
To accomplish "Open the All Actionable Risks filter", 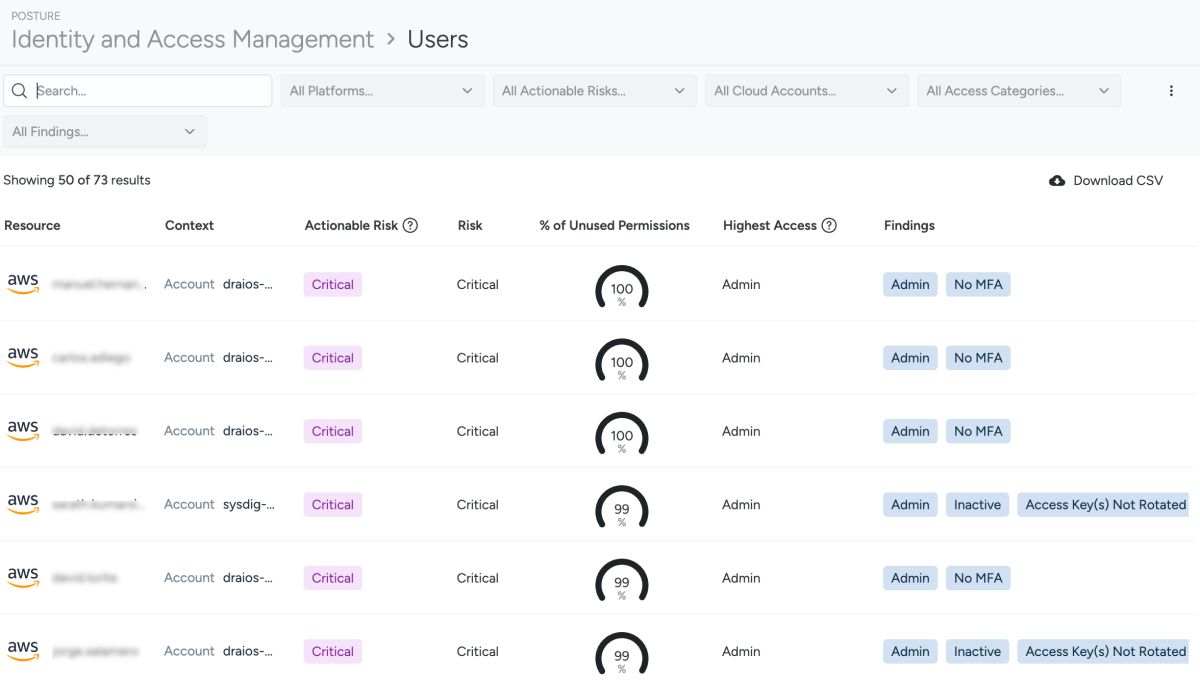I will pyautogui.click(x=594, y=91).
